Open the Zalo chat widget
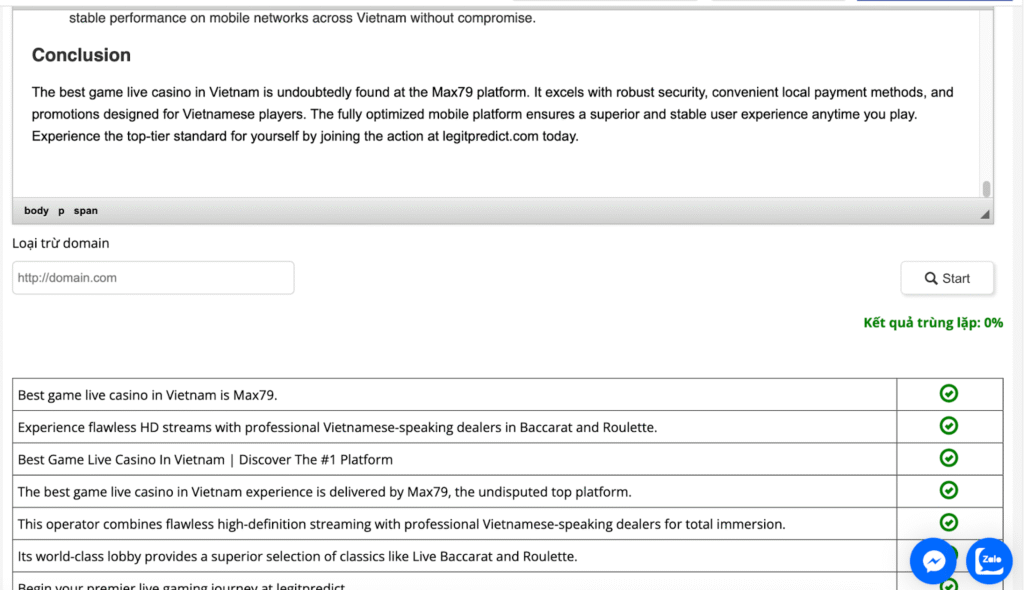Screen dimensions: 1024x590 (x=989, y=561)
